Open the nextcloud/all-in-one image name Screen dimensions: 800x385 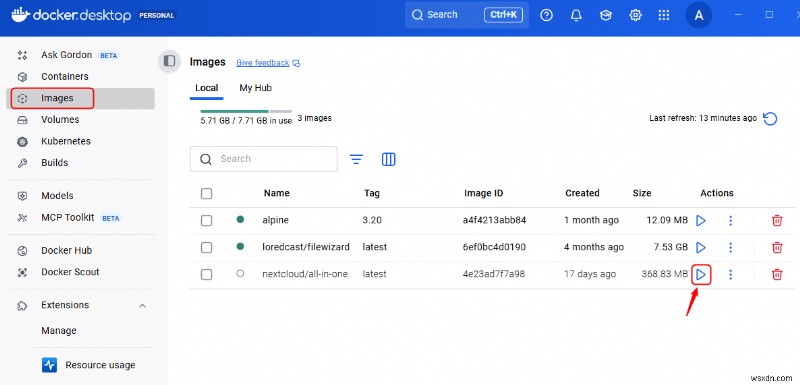(x=305, y=274)
